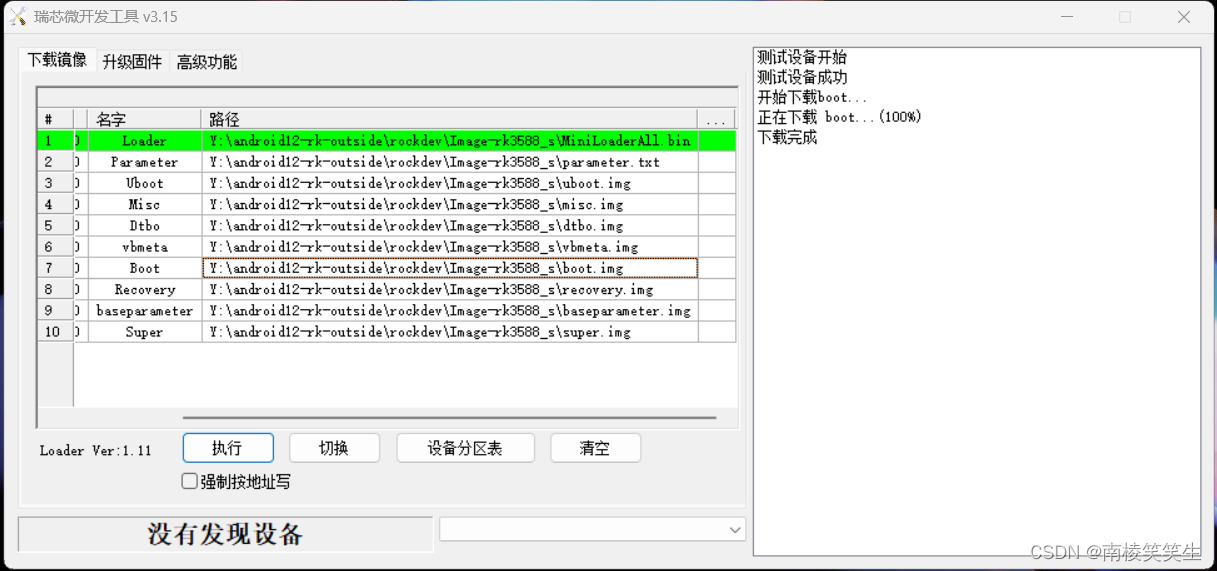Click the super.img path cell
This screenshot has height=571, width=1217.
(449, 331)
